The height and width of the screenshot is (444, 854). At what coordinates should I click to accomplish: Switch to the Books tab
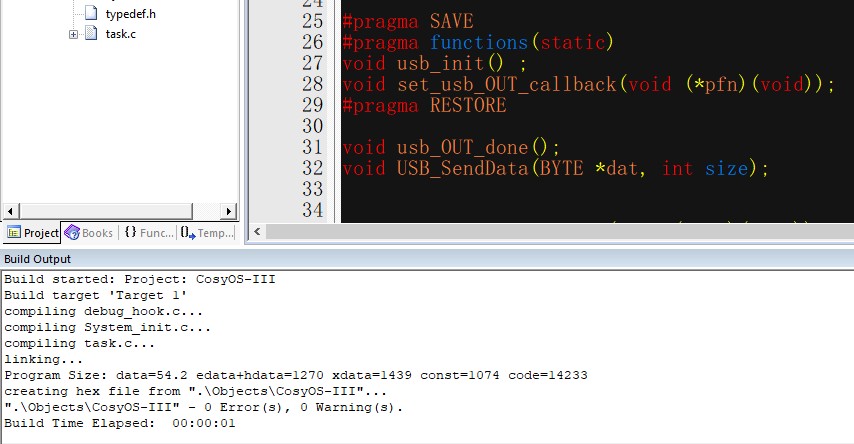(89, 233)
